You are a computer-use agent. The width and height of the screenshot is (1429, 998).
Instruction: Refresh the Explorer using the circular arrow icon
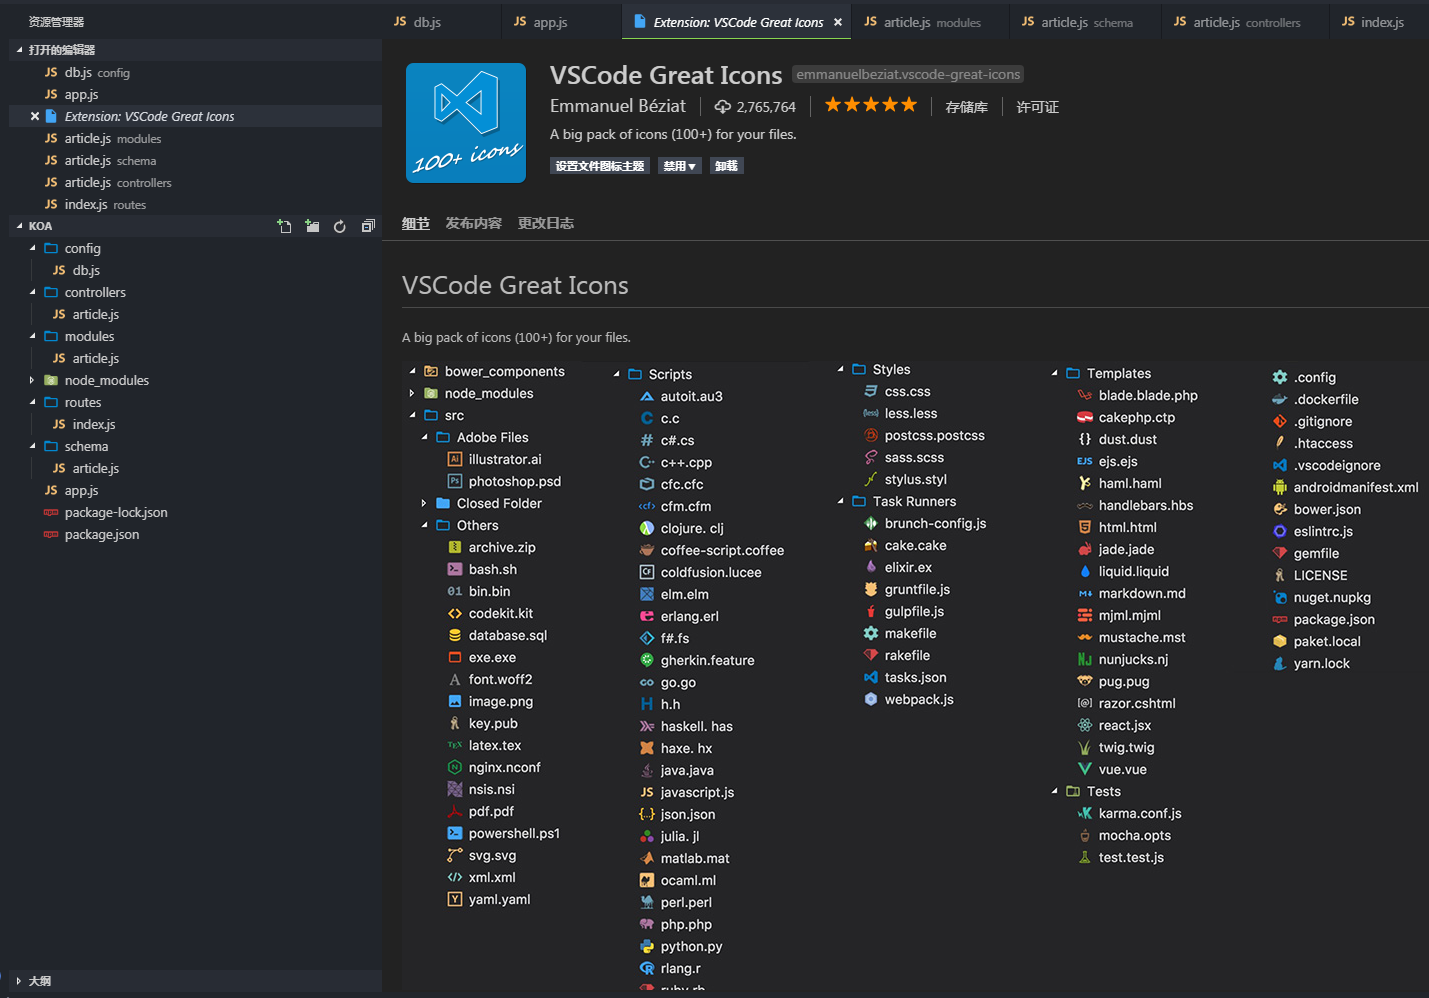340,226
